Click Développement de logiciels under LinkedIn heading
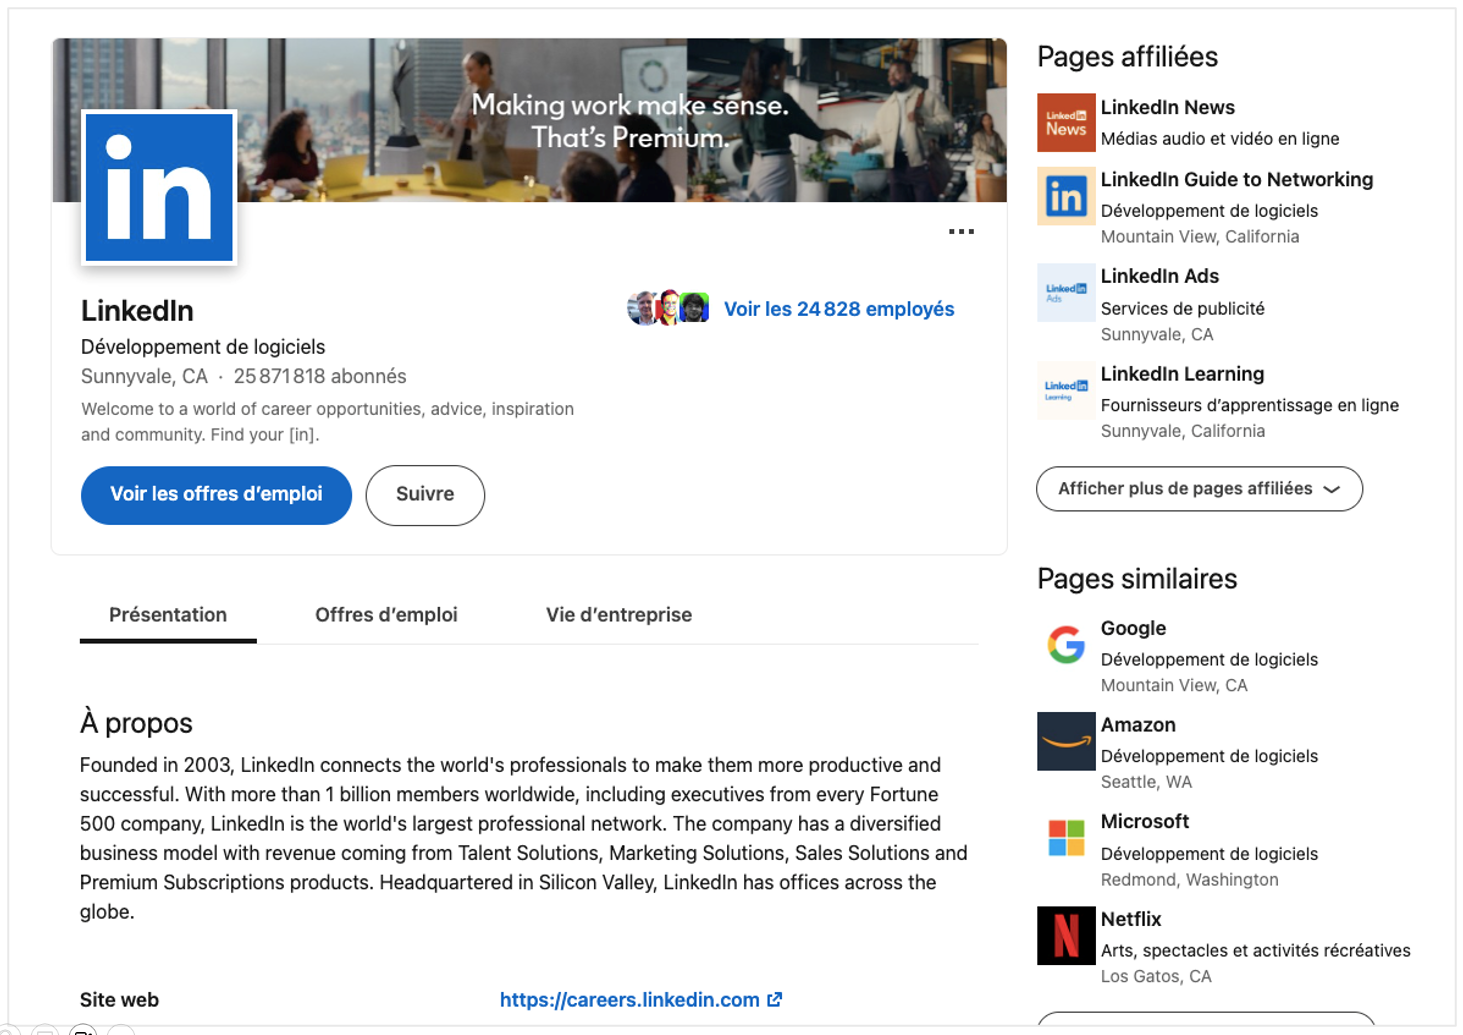This screenshot has height=1035, width=1463. pos(203,347)
